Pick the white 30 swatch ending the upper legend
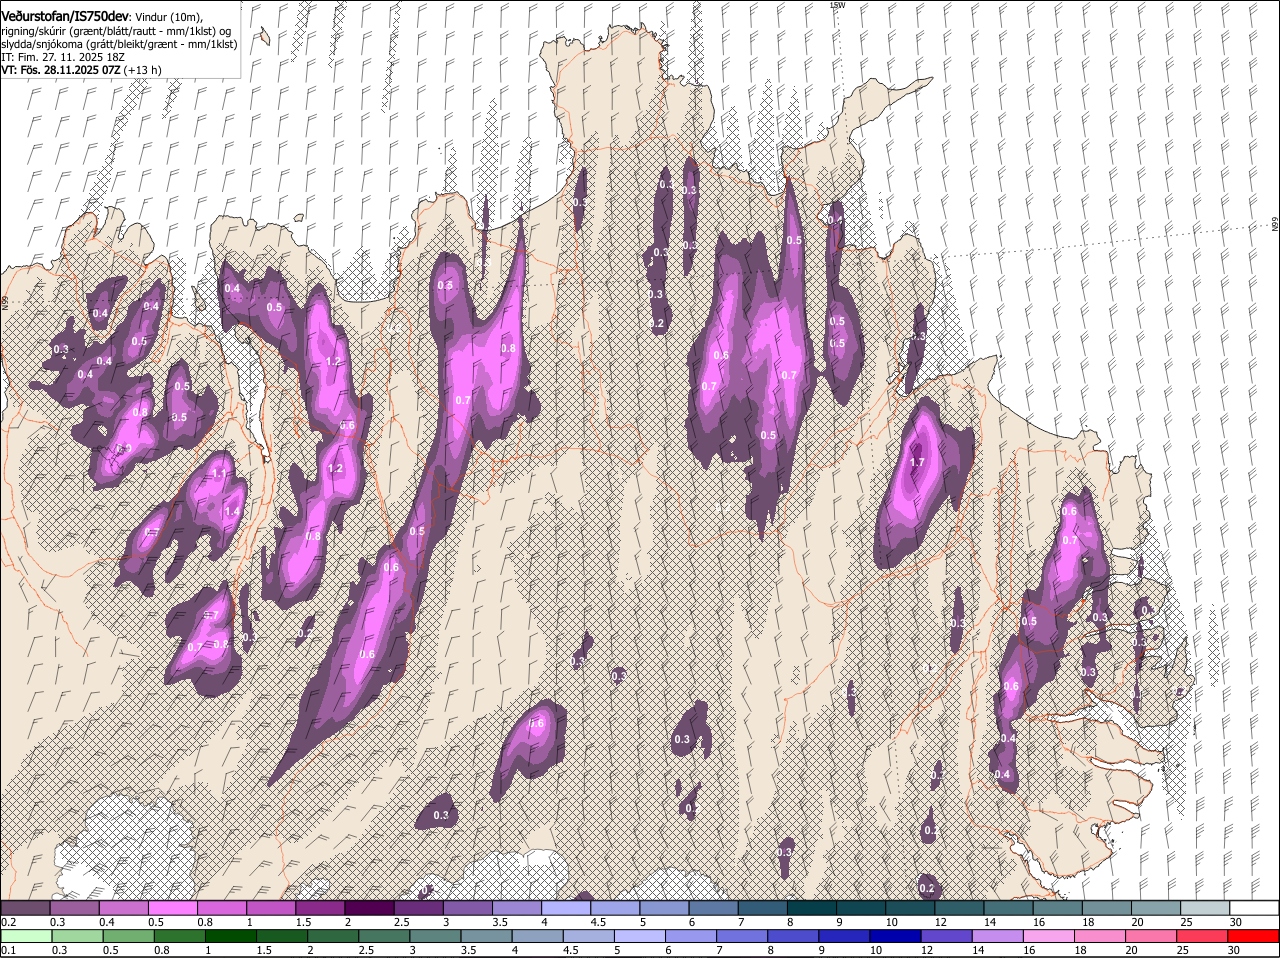 pyautogui.click(x=1255, y=908)
